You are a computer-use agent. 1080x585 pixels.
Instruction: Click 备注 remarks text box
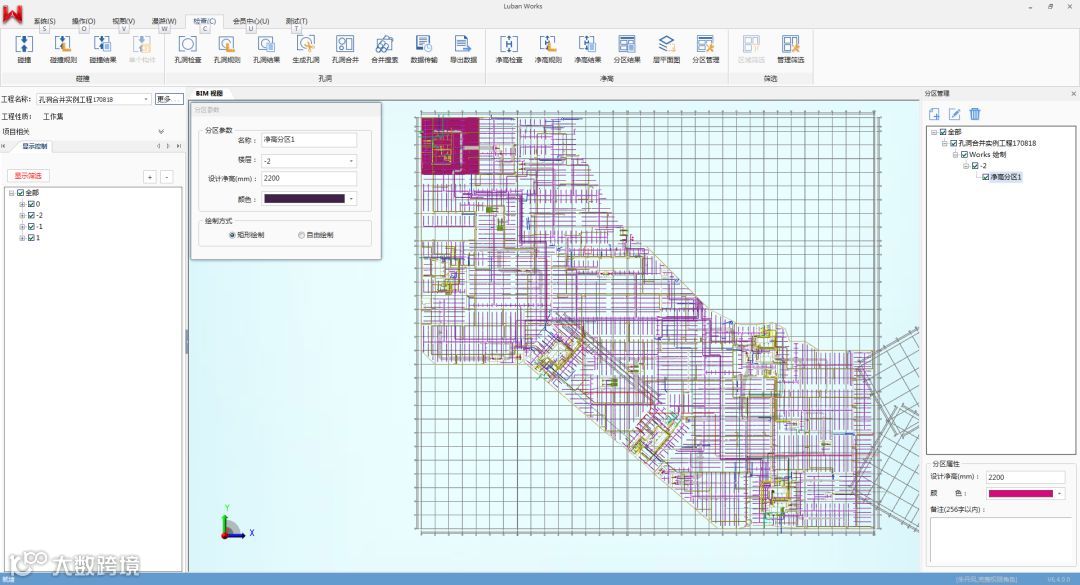point(1000,542)
